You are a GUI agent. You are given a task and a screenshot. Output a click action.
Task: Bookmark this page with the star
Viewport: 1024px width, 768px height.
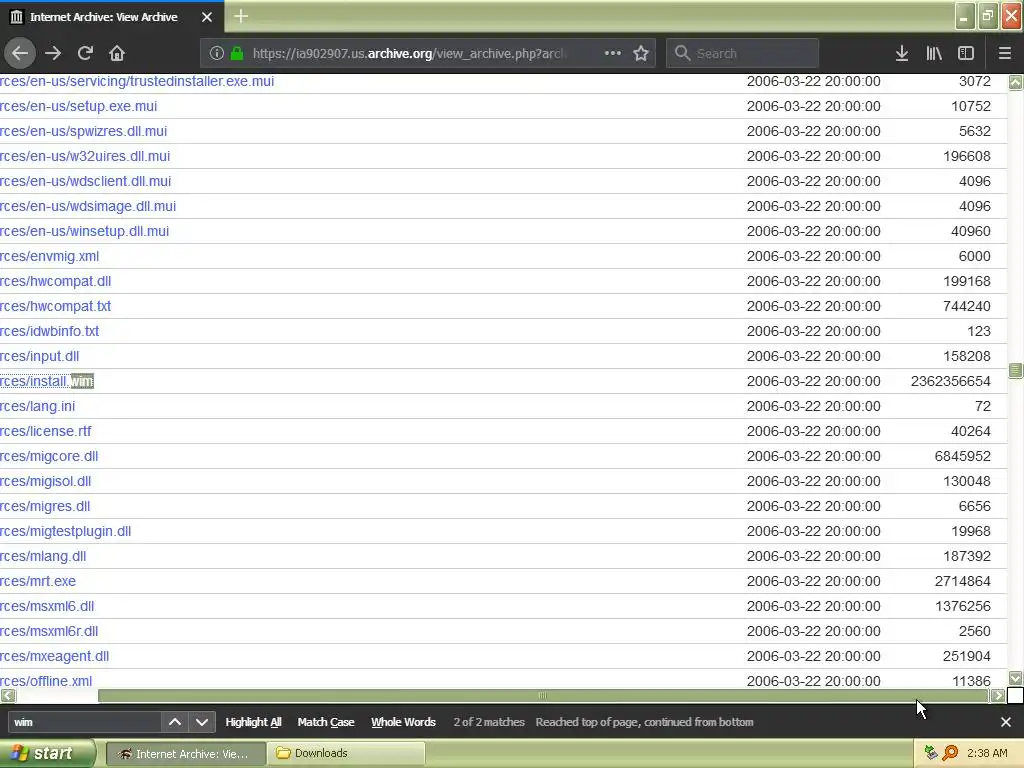pos(641,53)
